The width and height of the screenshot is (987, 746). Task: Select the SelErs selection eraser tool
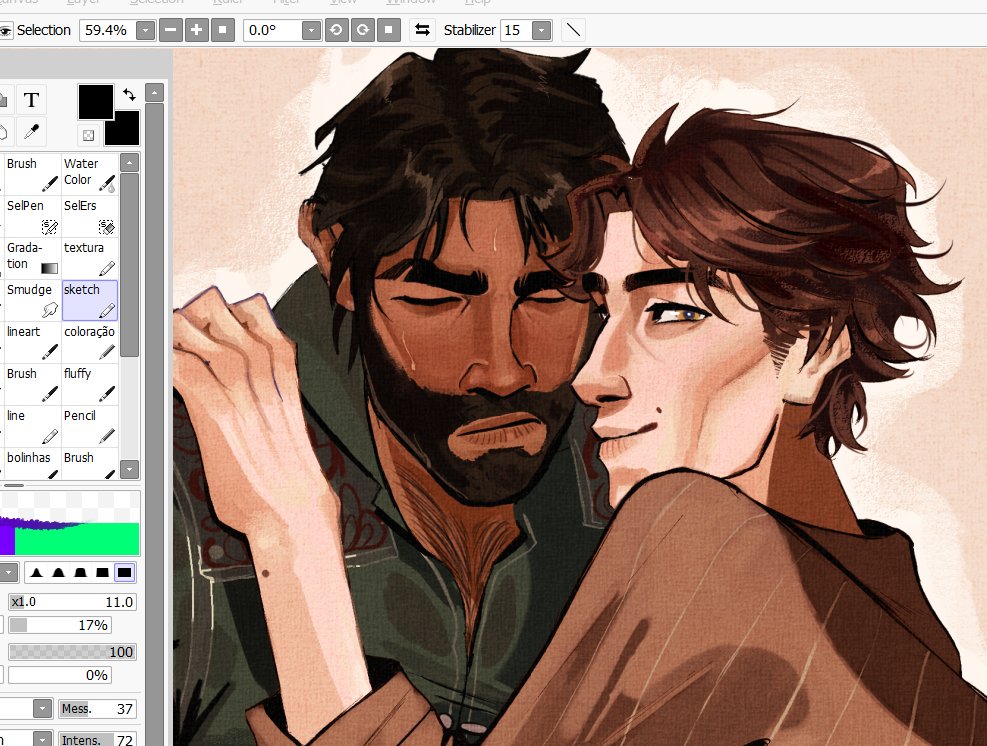[x=89, y=216]
